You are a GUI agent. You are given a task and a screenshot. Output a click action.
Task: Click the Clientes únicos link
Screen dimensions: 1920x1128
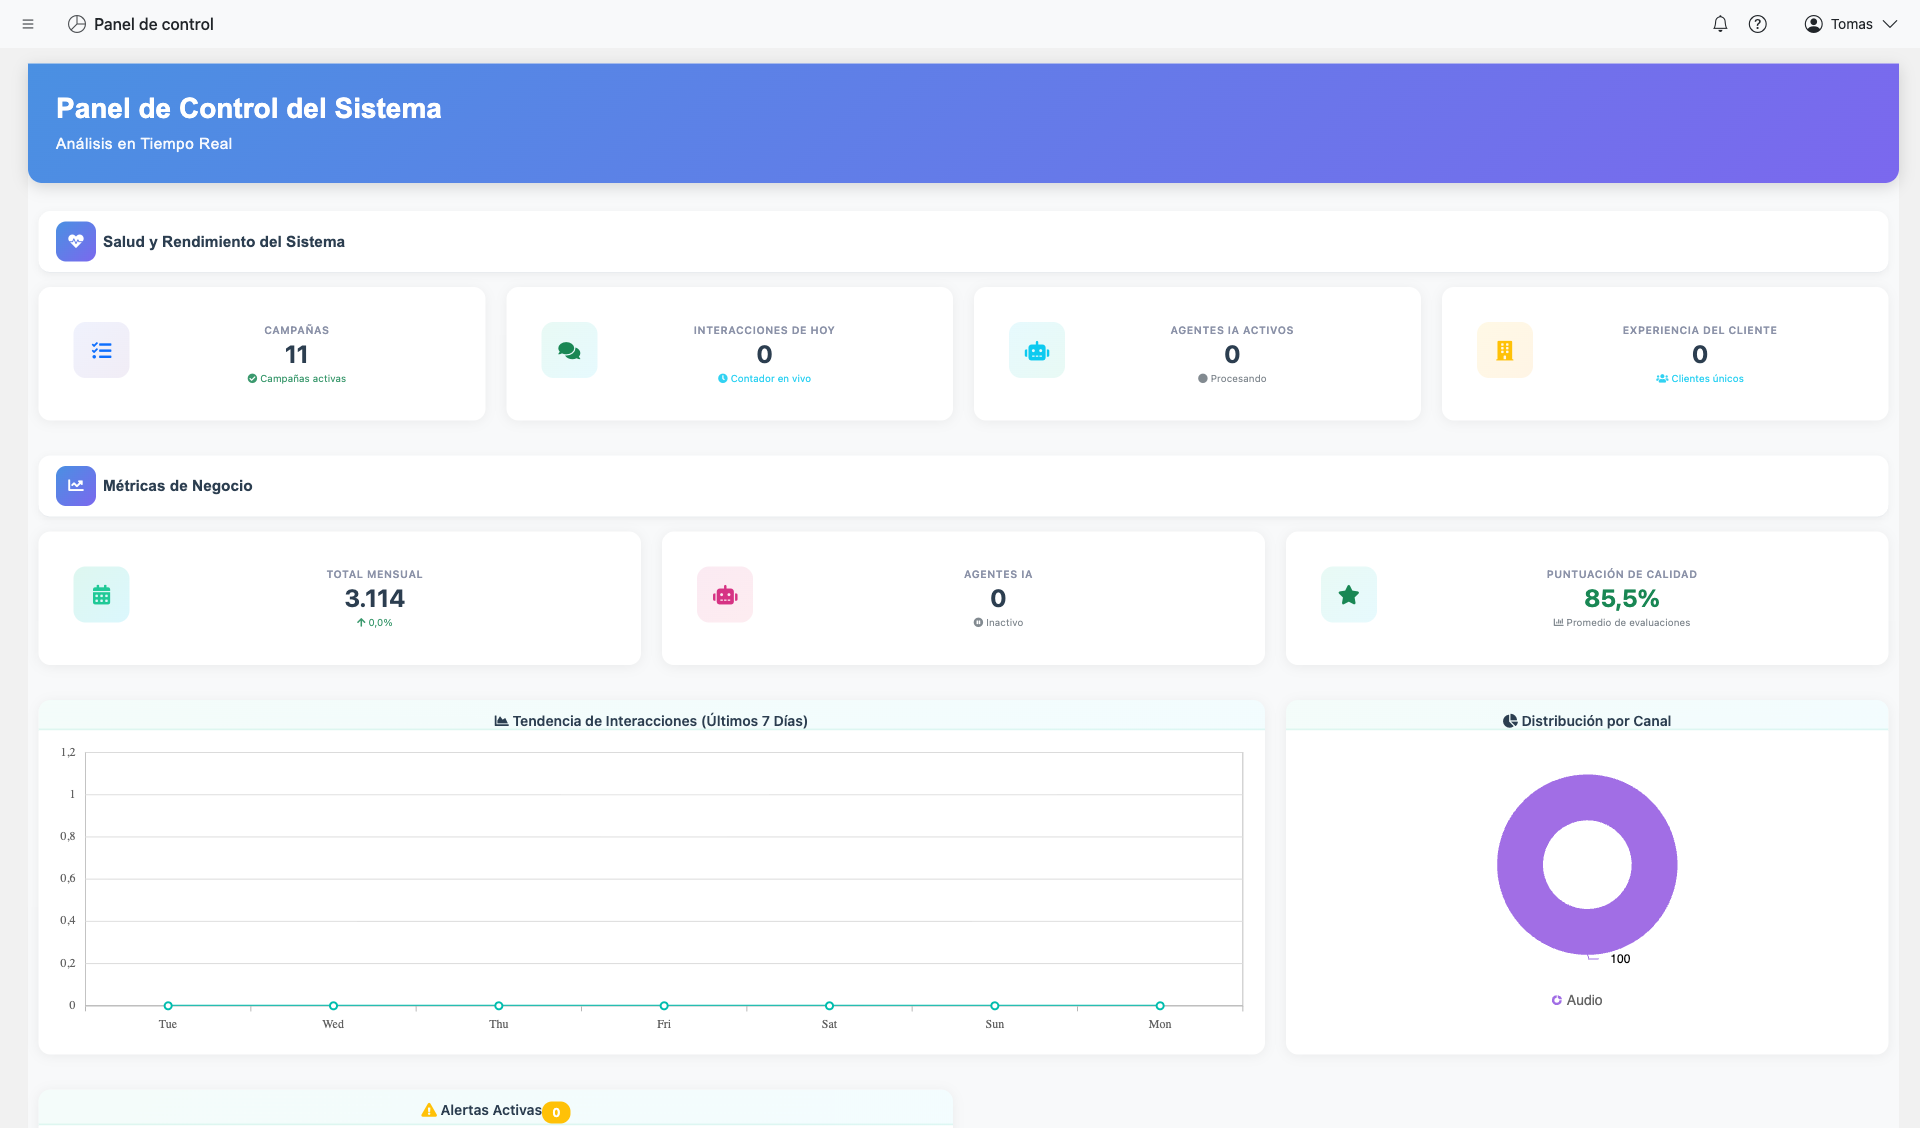click(1706, 379)
